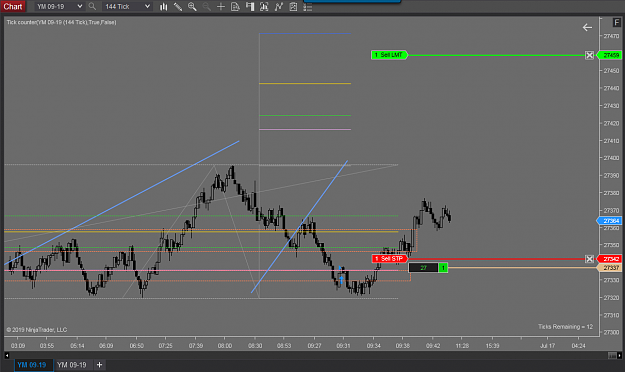Open the YM 09-19 instrument dropdown
625x372 pixels.
59,6
